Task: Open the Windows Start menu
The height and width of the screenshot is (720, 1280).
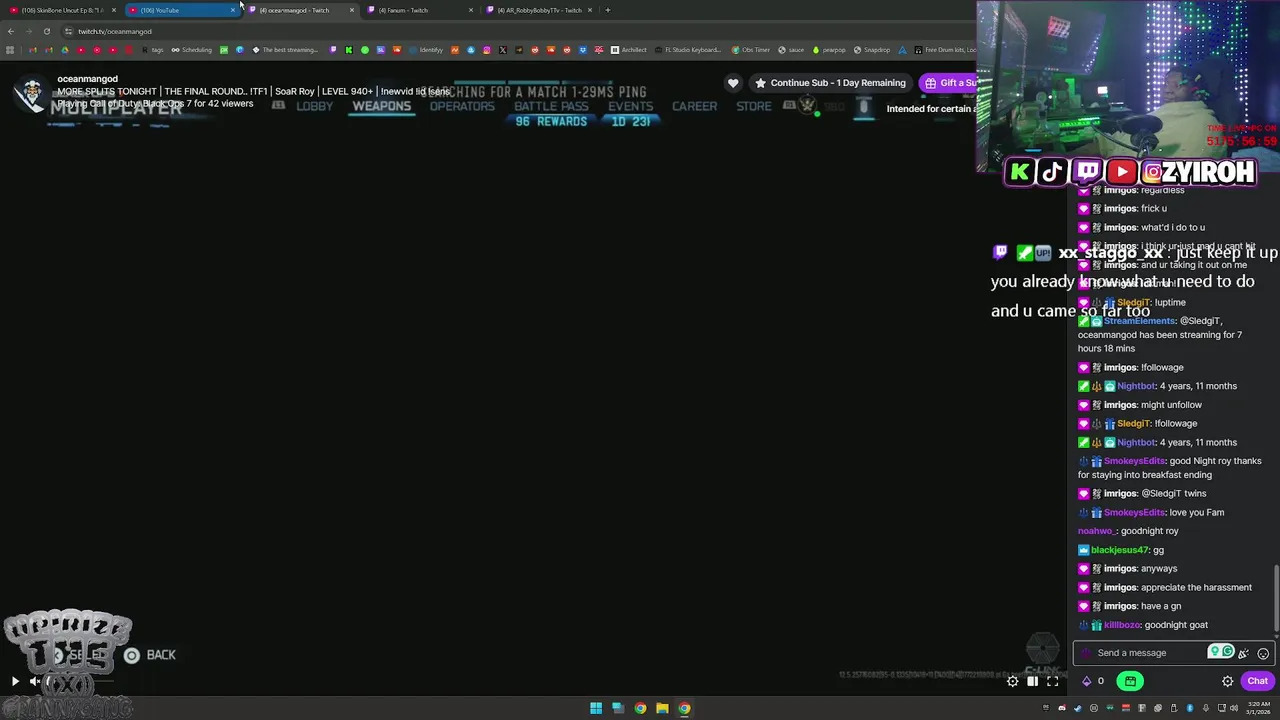Action: (596, 708)
